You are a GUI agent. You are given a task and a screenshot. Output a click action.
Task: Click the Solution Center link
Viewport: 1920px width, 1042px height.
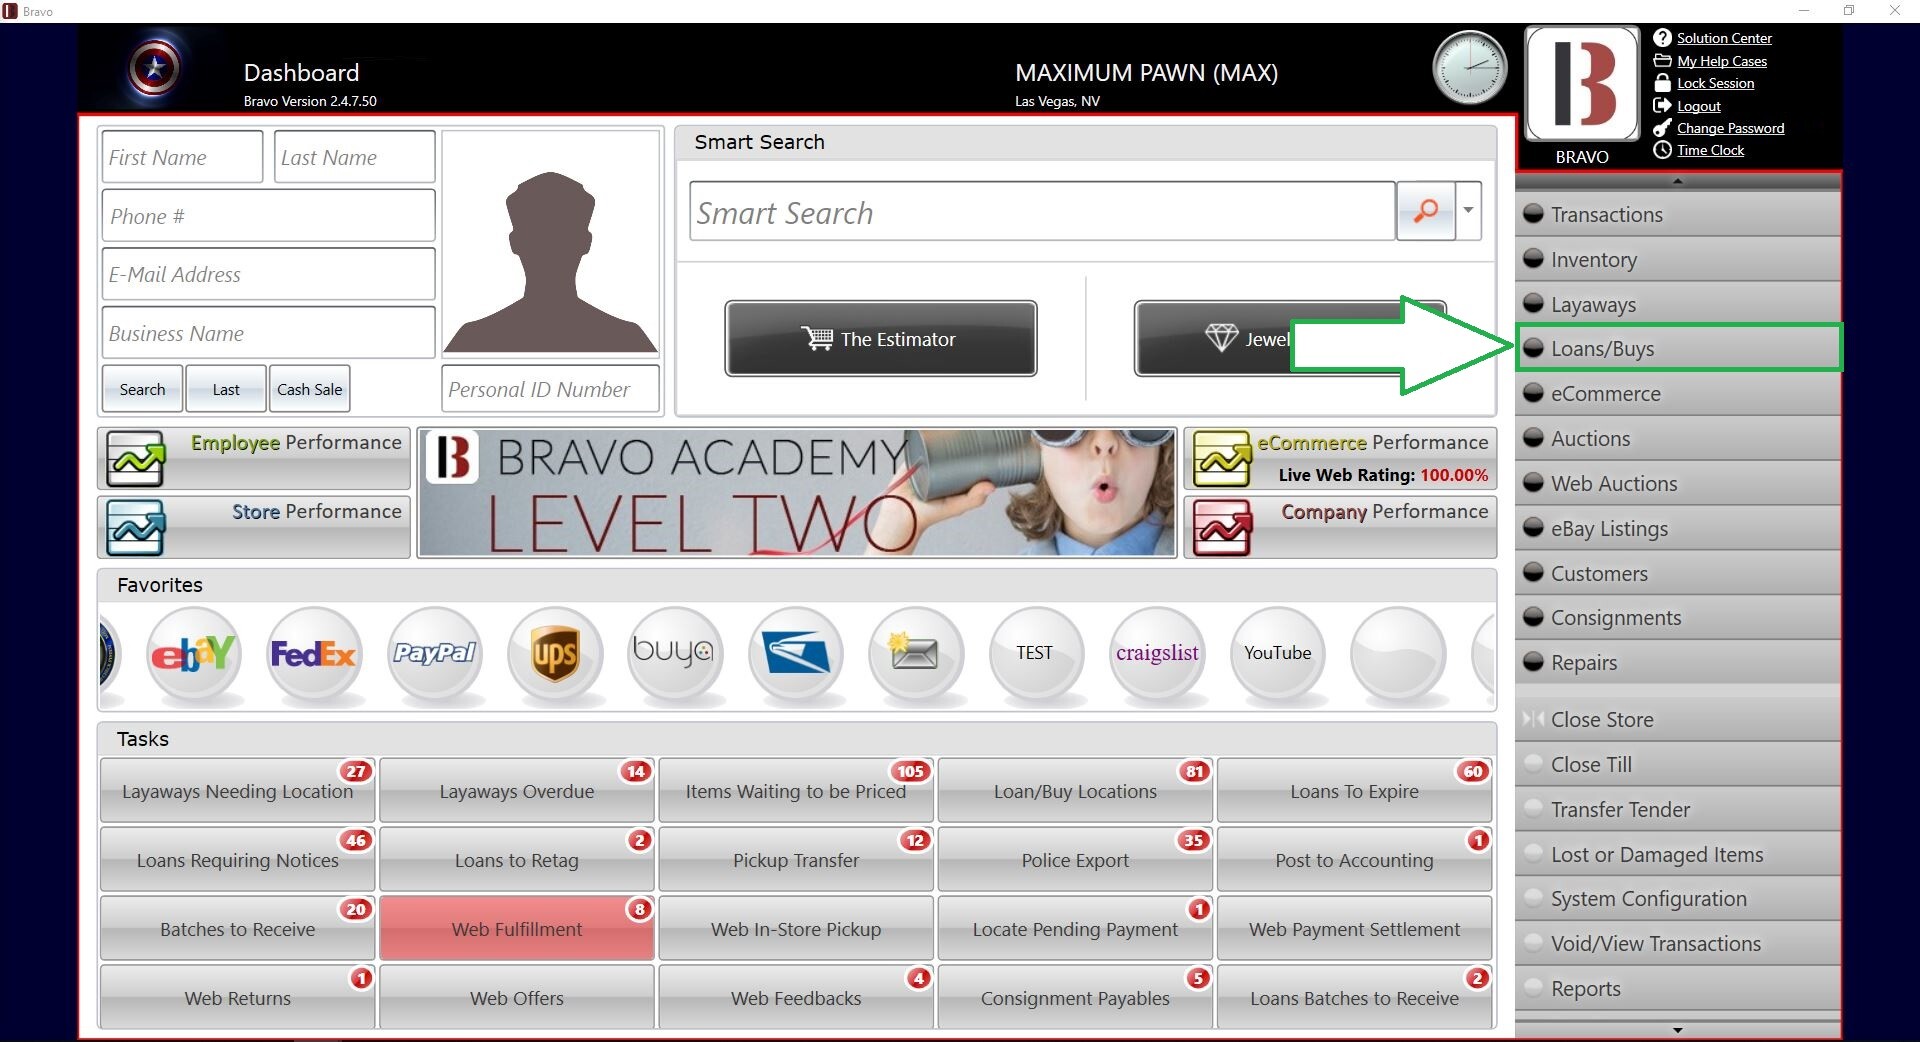coord(1724,38)
